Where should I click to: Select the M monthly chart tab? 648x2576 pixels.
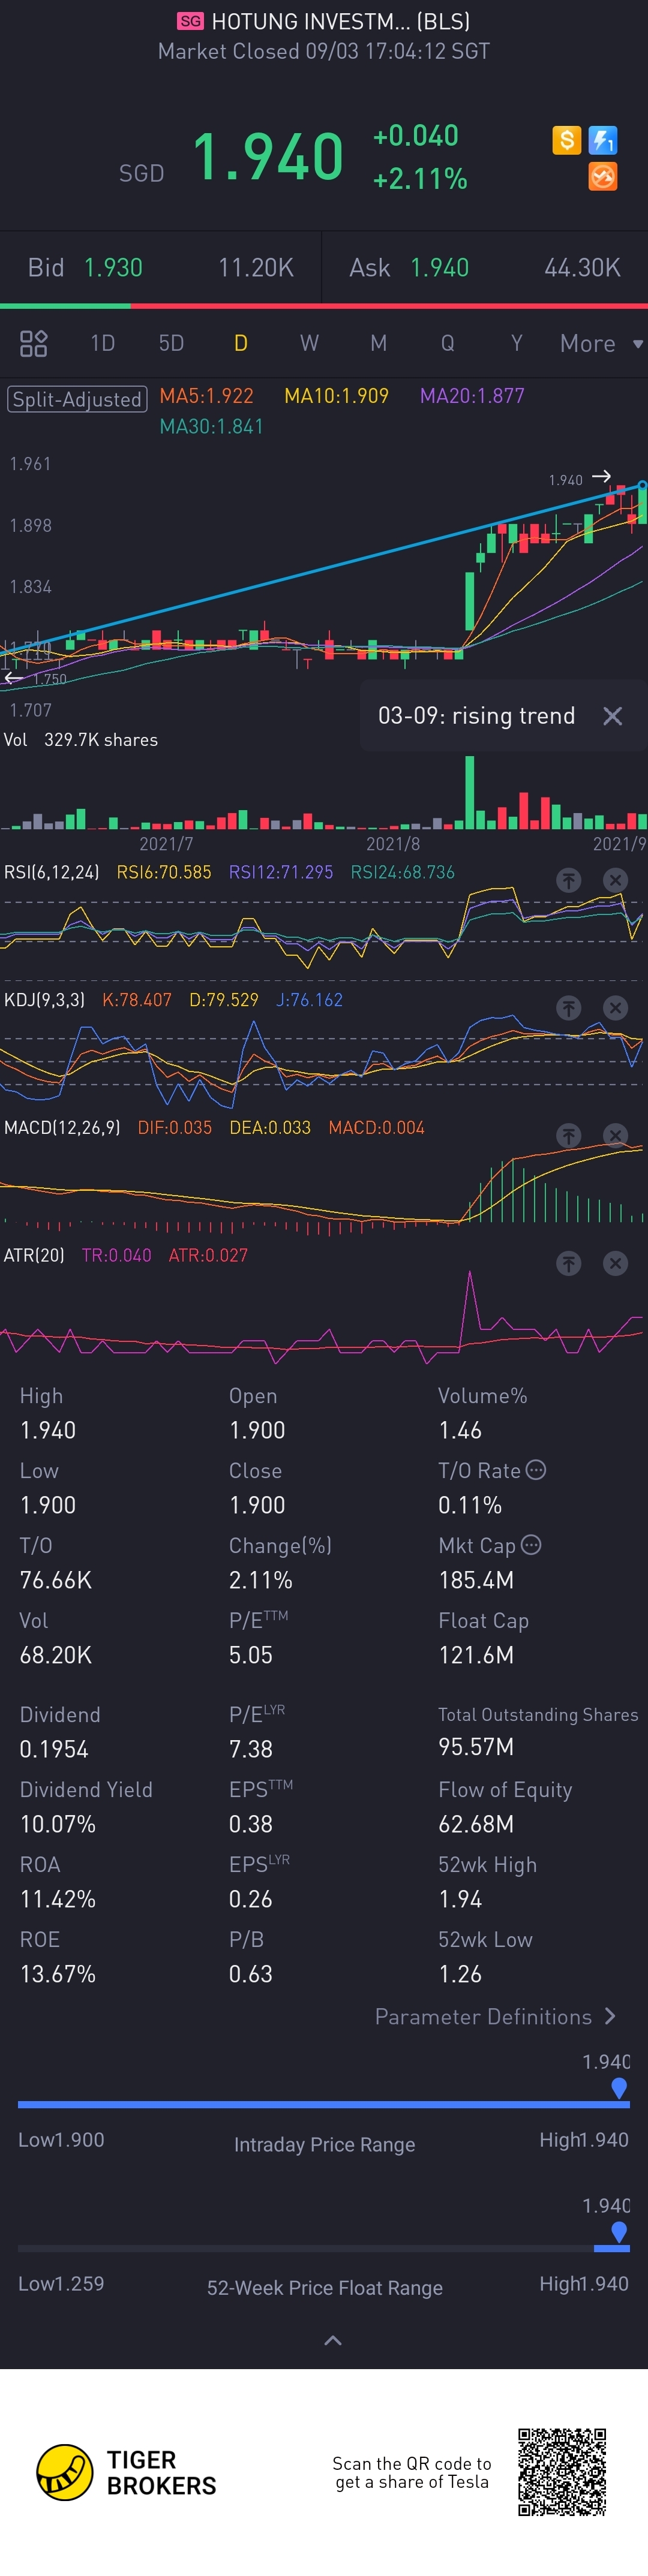(378, 344)
